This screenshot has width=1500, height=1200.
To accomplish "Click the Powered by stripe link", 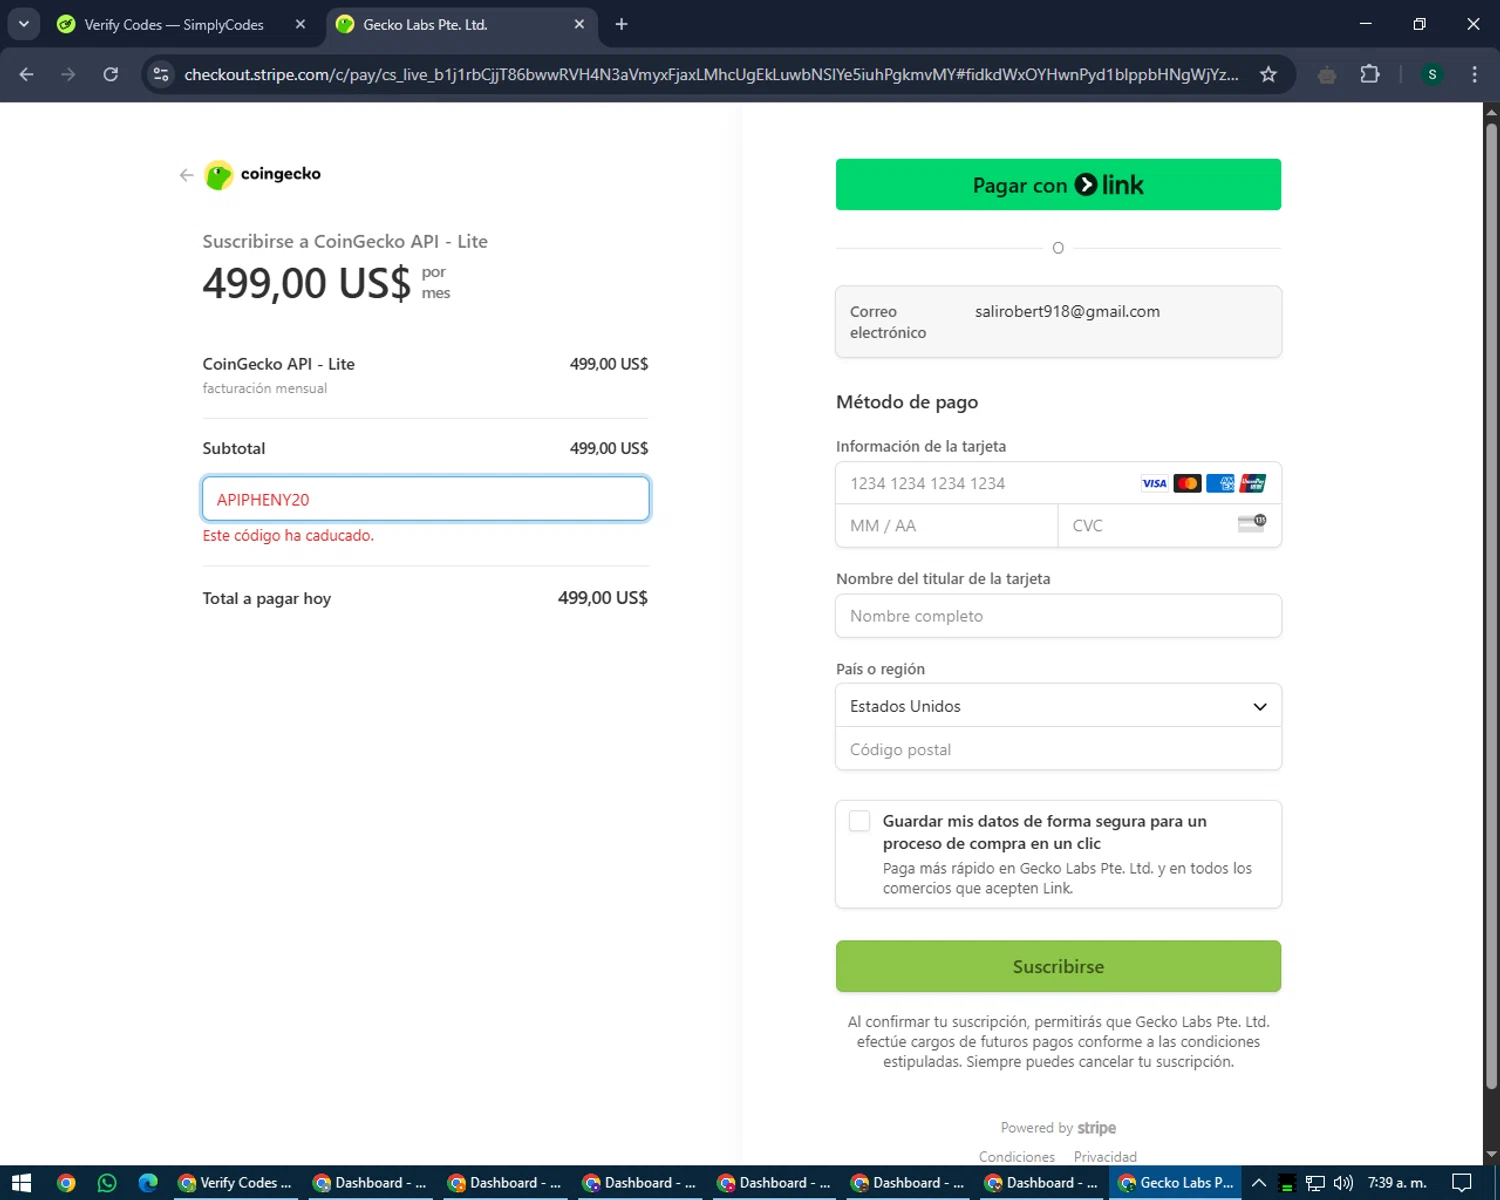I will 1058,1128.
